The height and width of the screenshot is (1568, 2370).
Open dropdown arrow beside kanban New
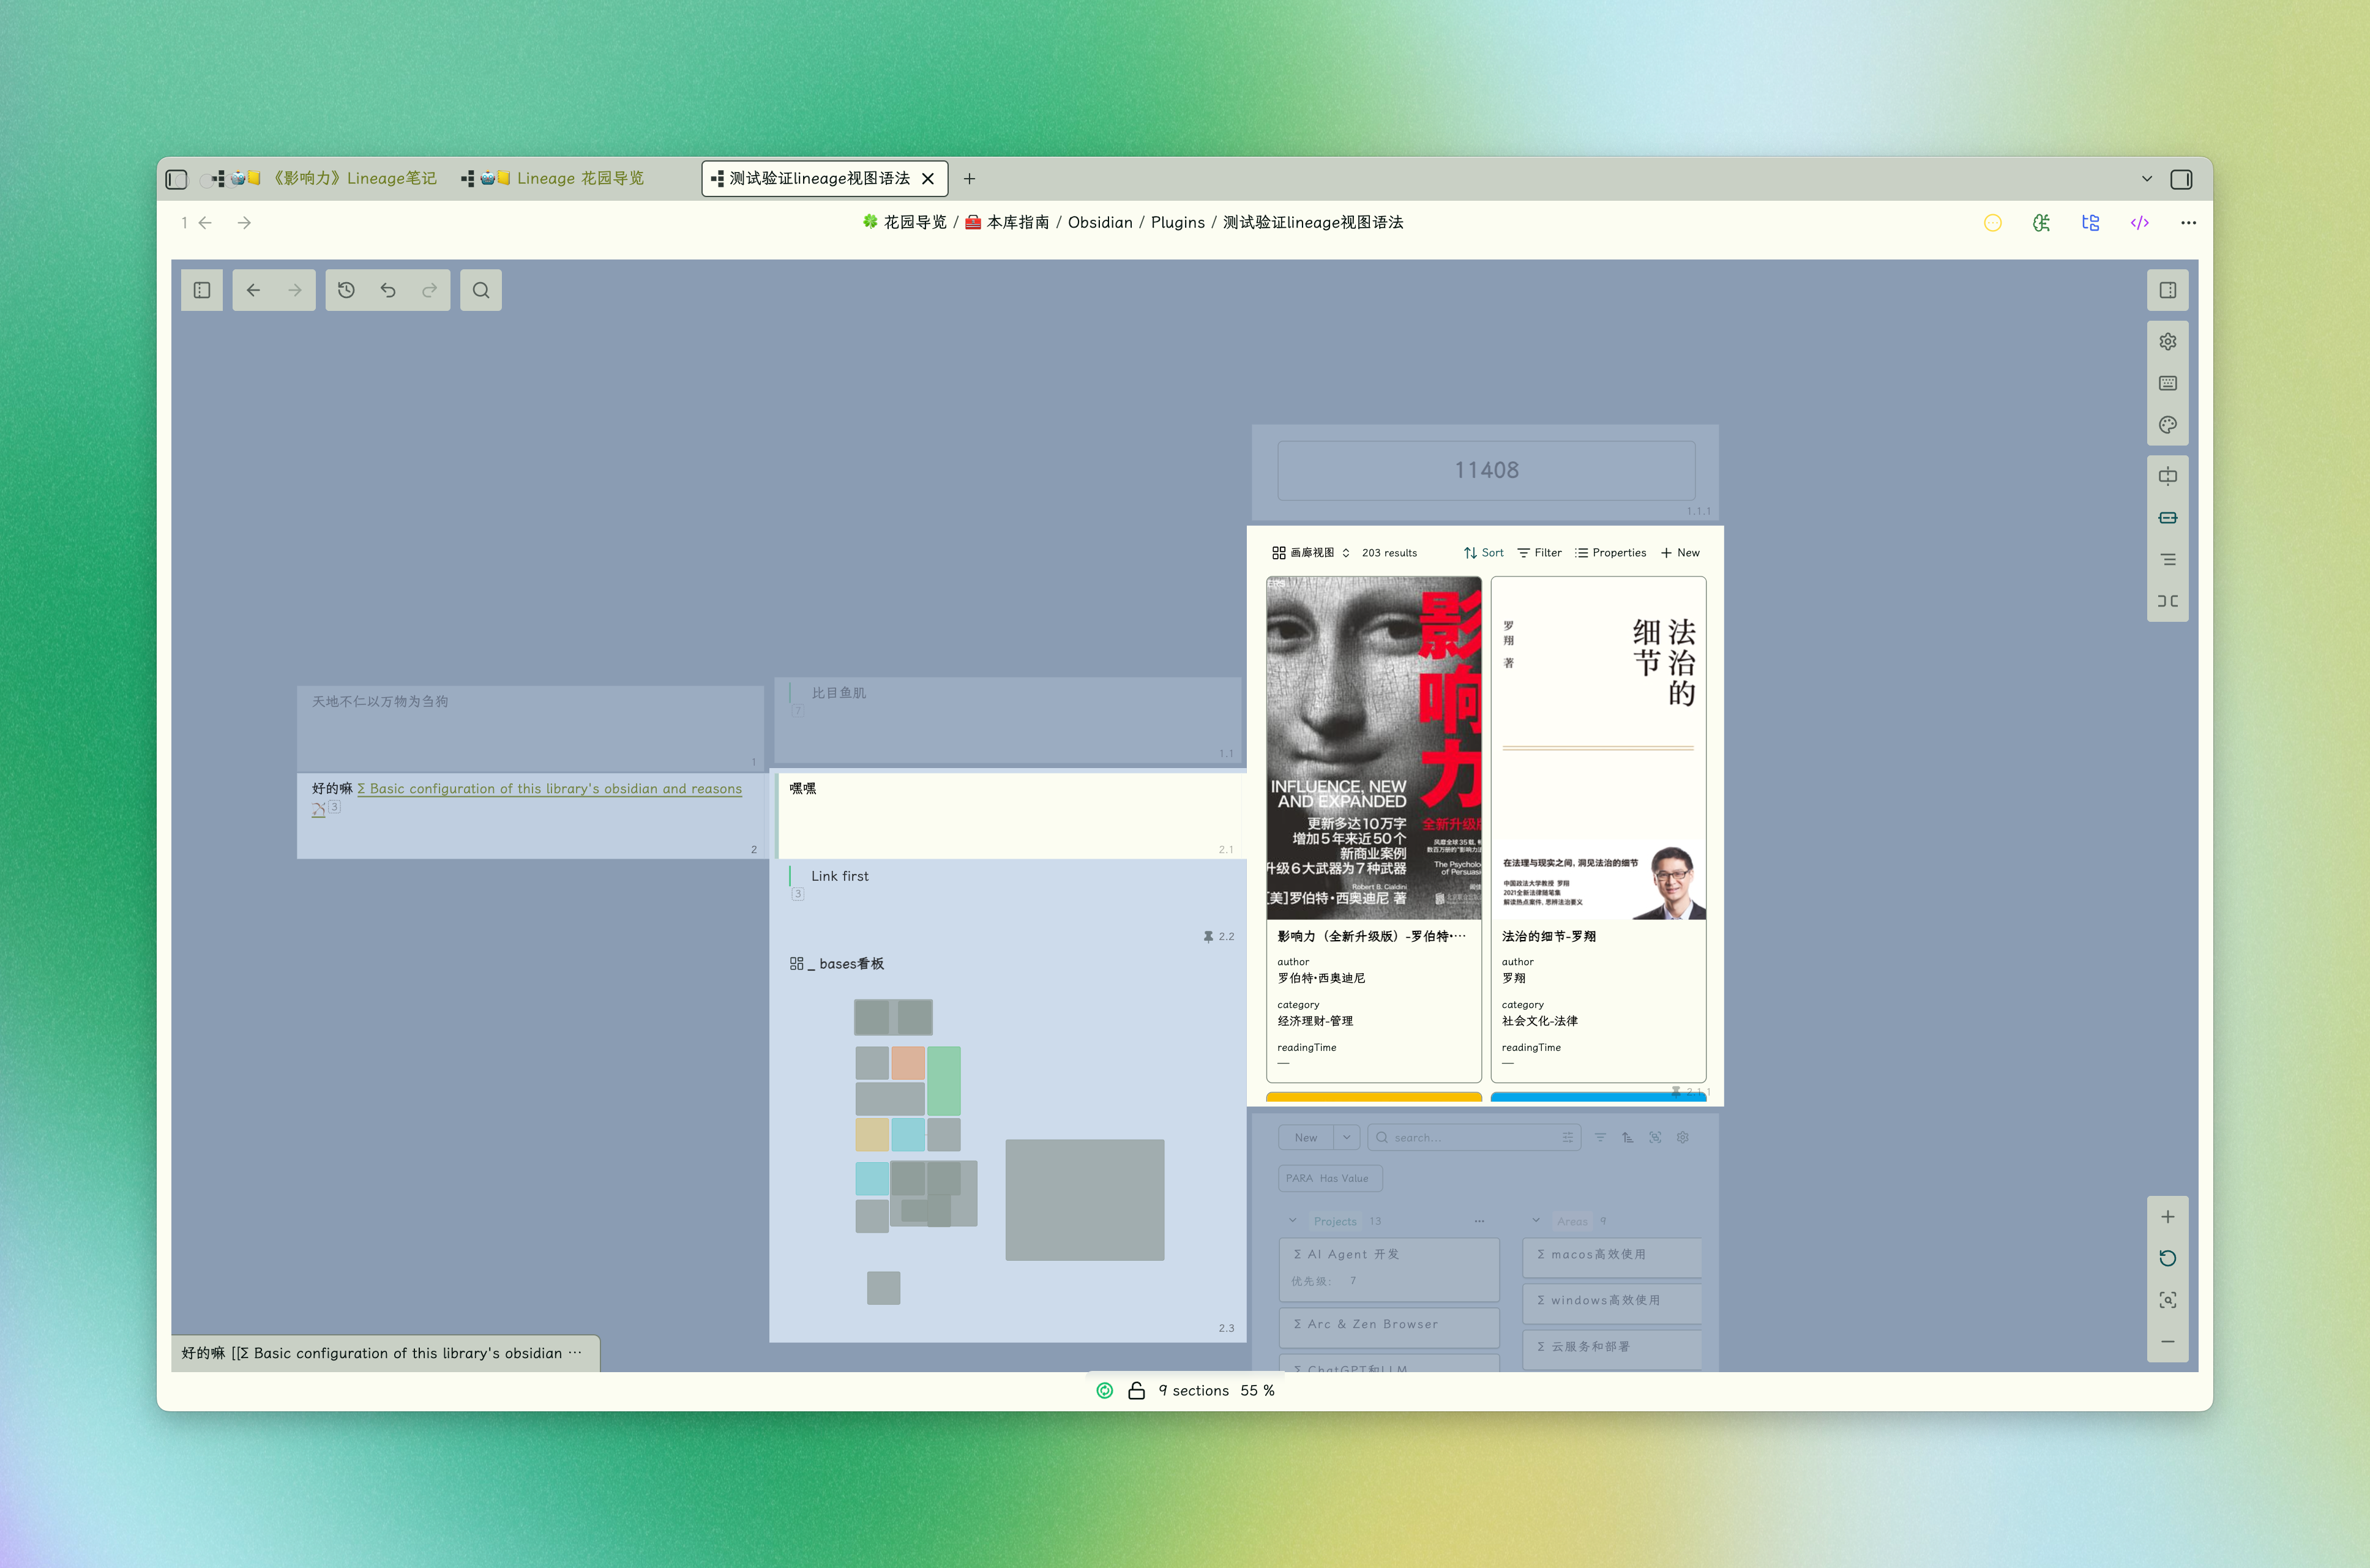(x=1347, y=1138)
